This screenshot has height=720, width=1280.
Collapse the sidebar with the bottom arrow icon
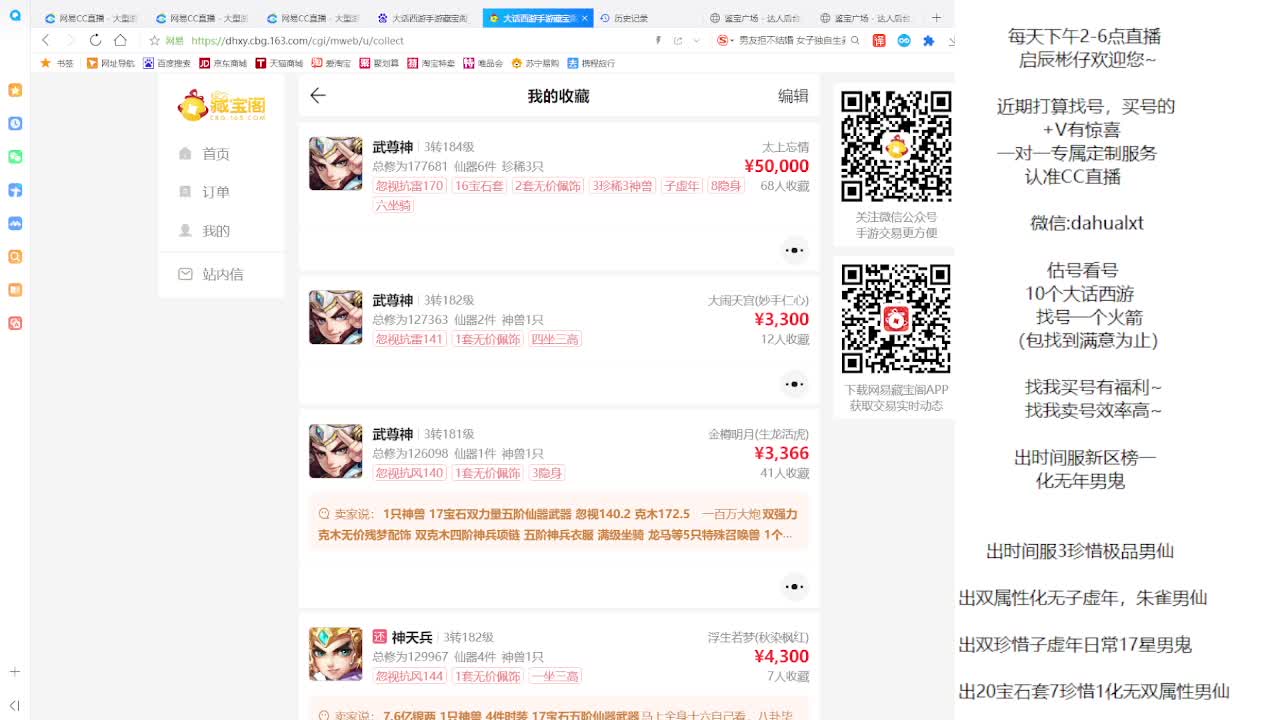click(x=15, y=705)
